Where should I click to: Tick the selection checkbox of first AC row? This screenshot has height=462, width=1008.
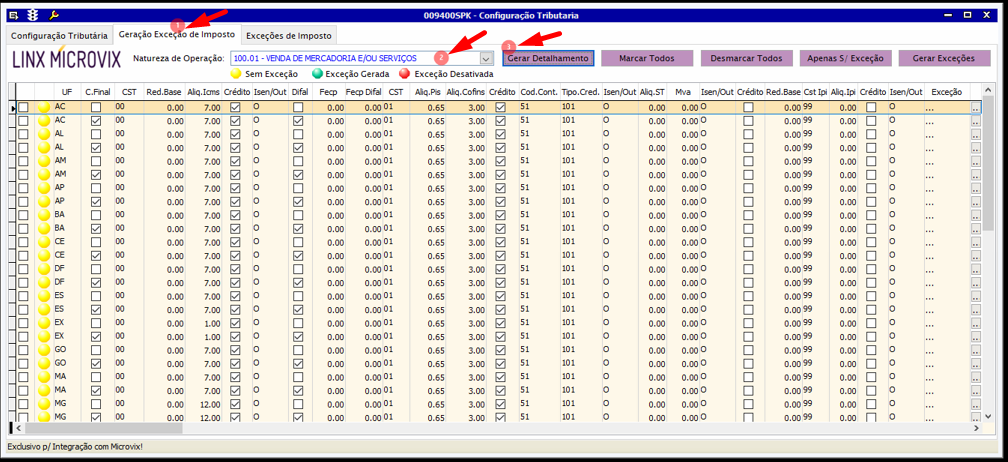[24, 107]
